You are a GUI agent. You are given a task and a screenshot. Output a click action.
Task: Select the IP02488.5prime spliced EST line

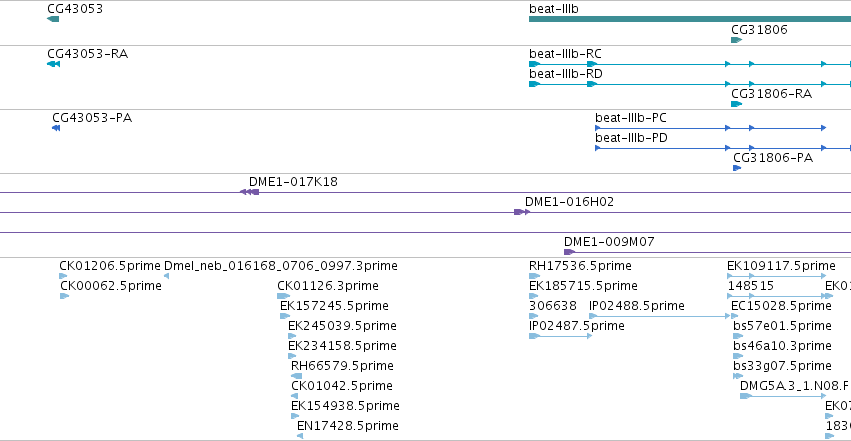[659, 316]
